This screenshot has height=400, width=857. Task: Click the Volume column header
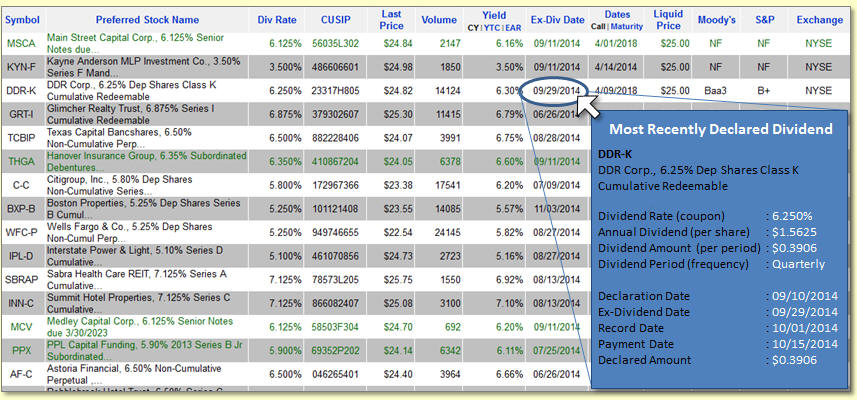(439, 20)
